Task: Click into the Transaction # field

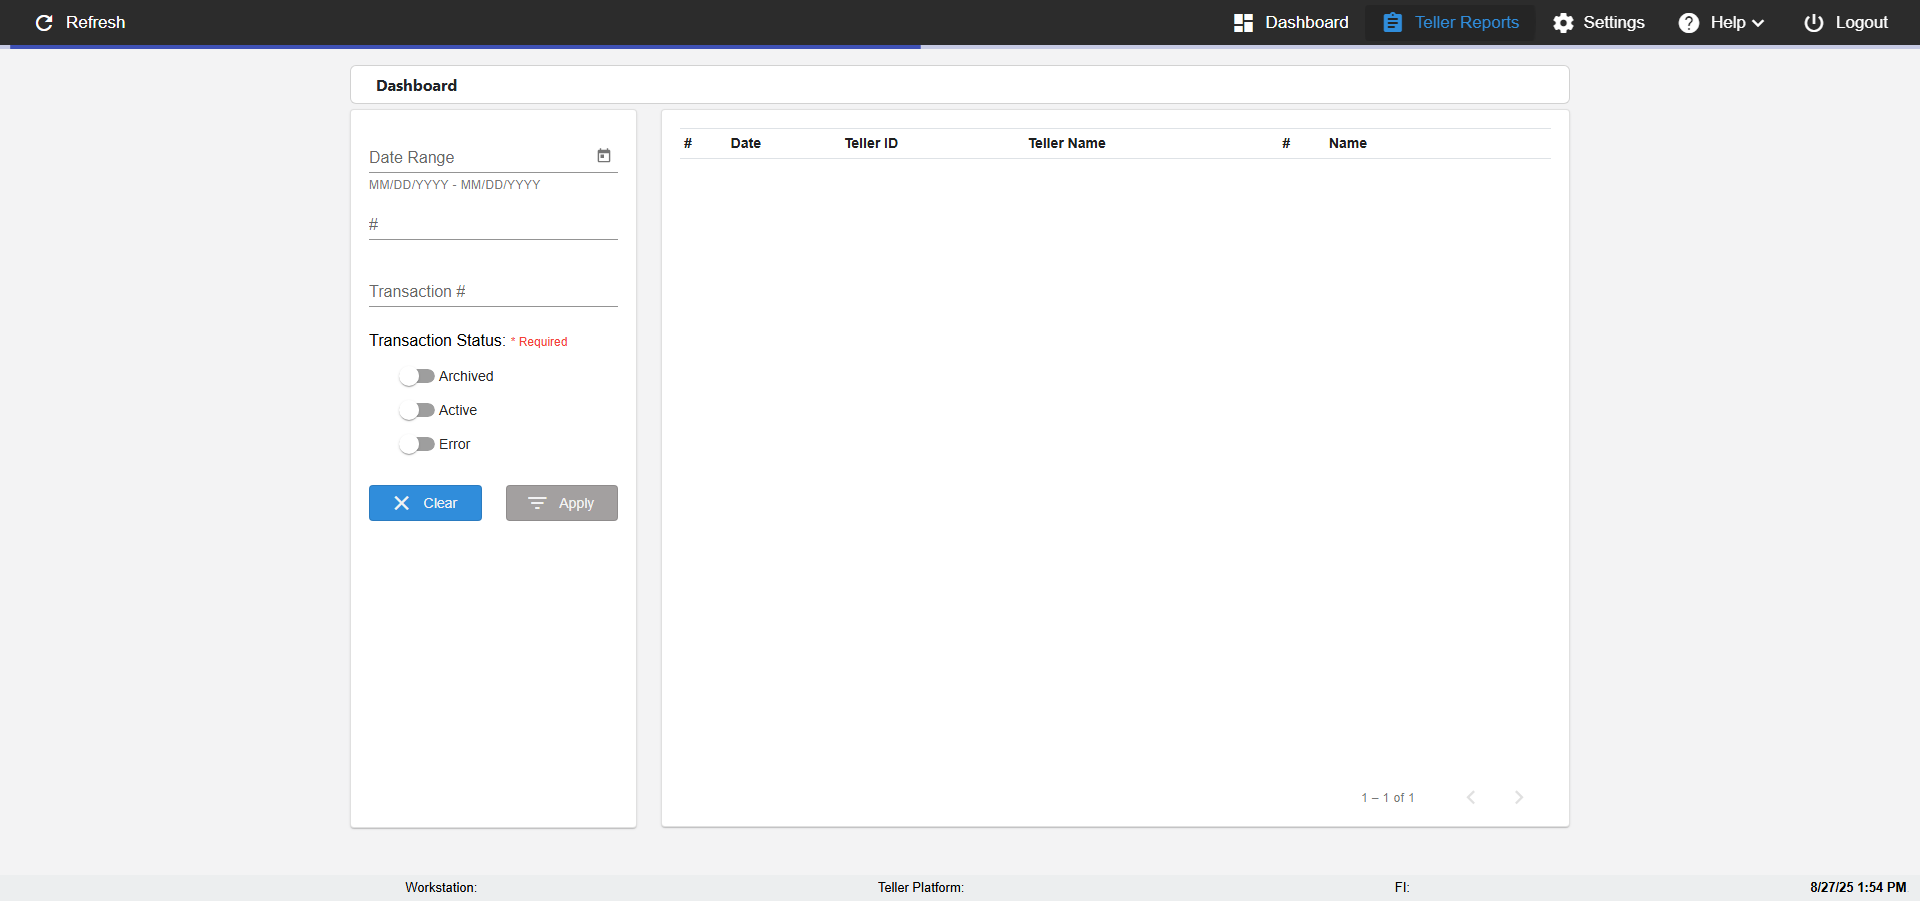Action: click(493, 291)
